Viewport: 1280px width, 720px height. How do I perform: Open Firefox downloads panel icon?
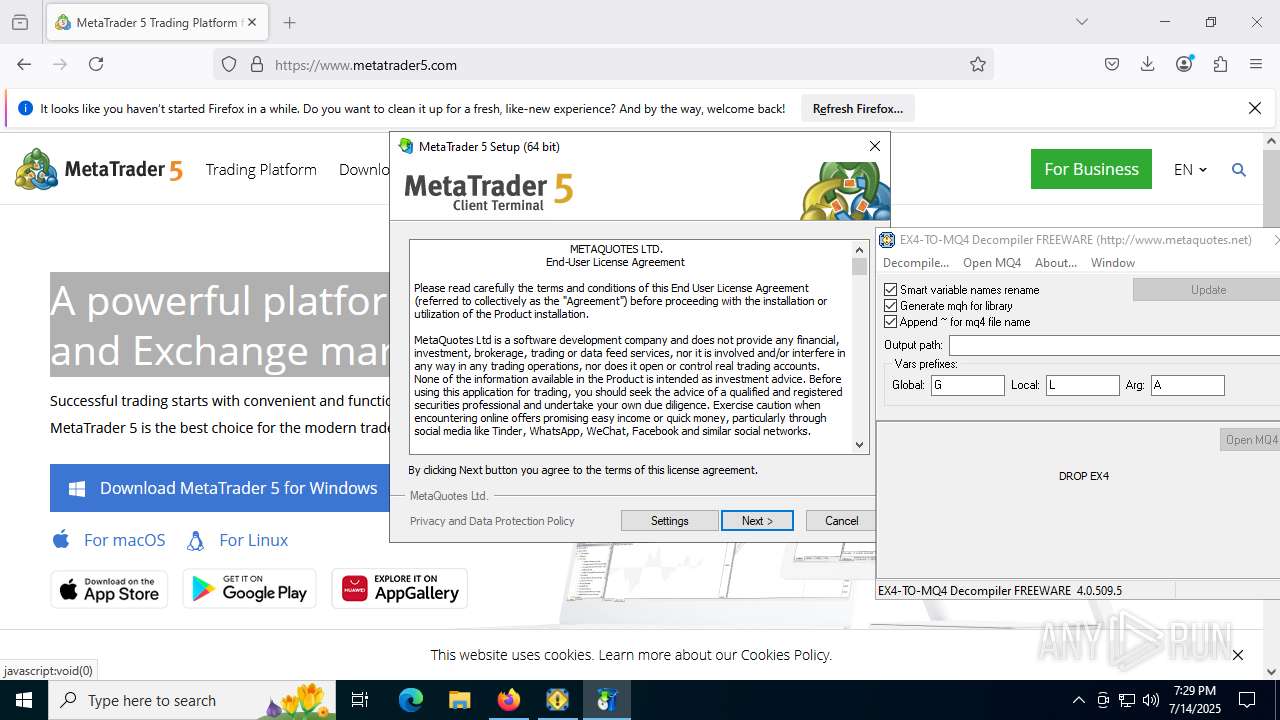1148,64
